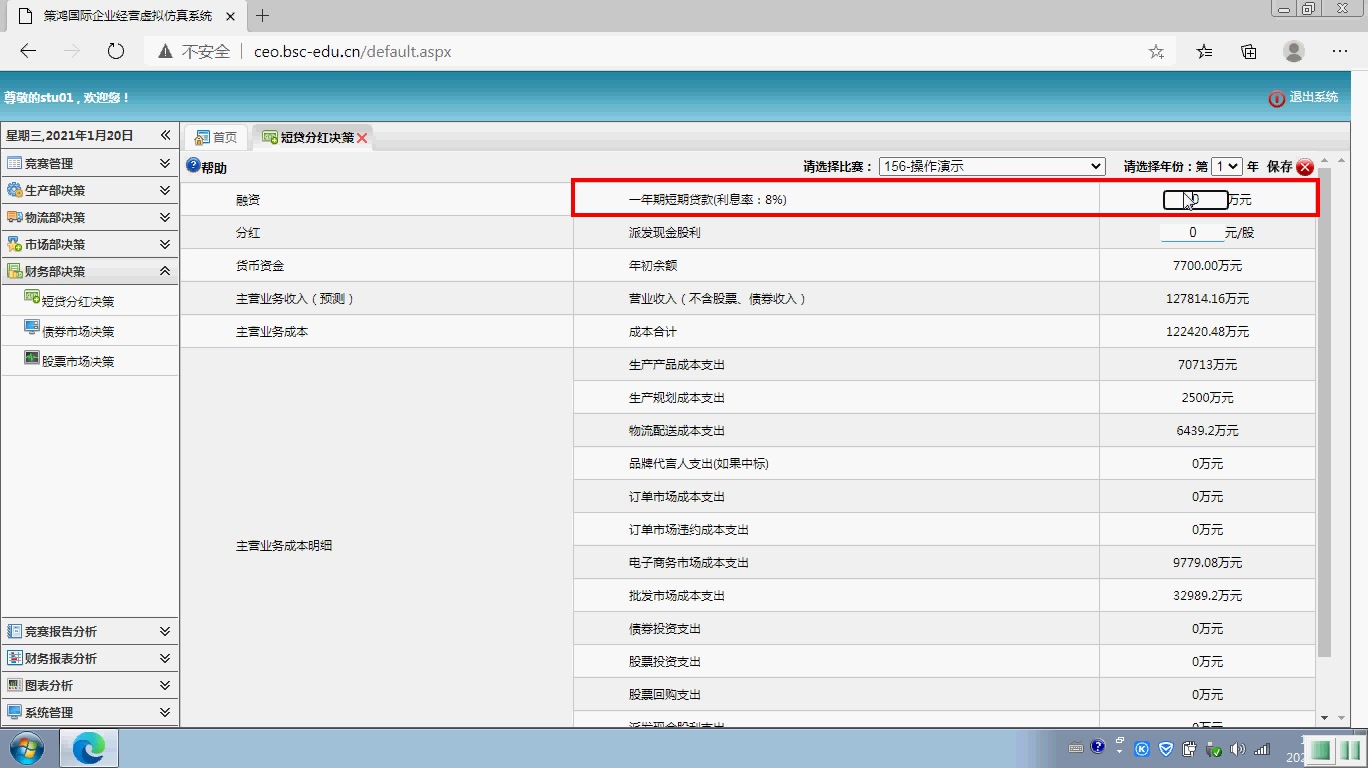Expand the 图表分析 section chevron

coord(165,685)
